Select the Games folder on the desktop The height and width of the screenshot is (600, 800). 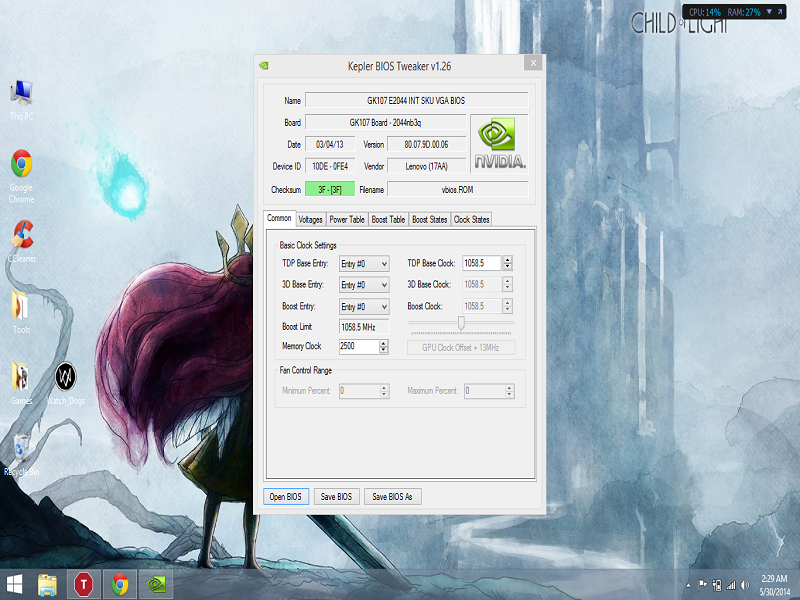[21, 383]
